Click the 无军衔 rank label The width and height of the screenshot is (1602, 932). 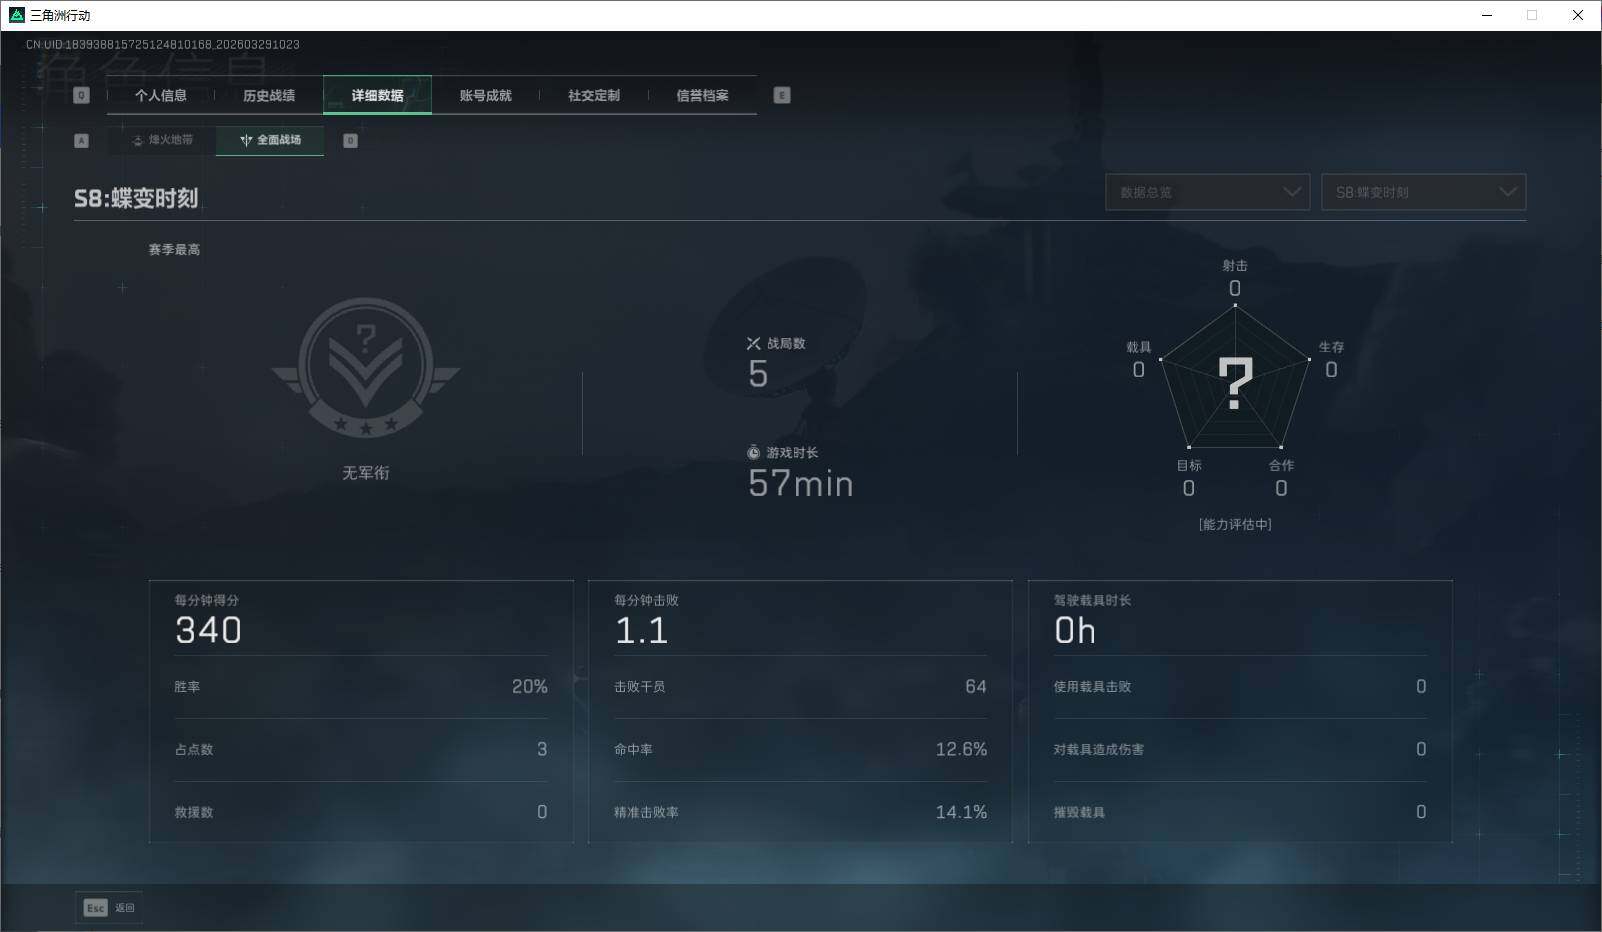(366, 473)
